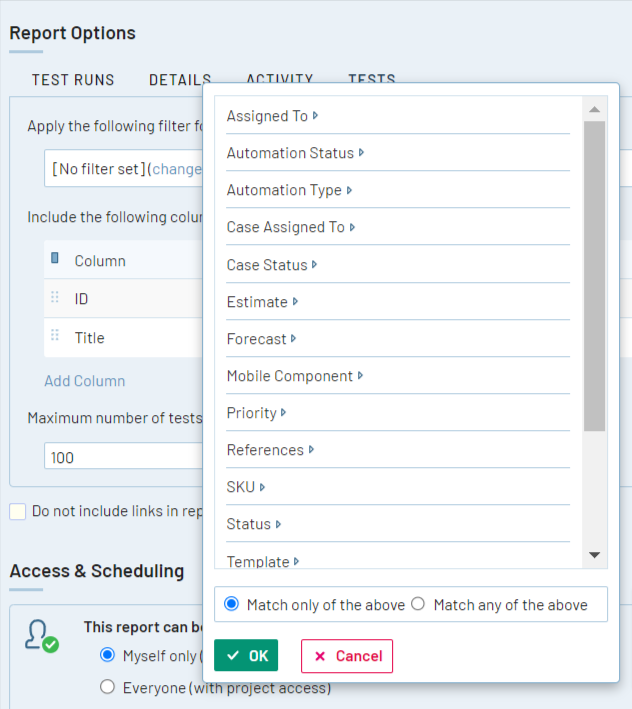This screenshot has width=632, height=709.
Task: Choose Myself only access option
Action: tap(108, 655)
